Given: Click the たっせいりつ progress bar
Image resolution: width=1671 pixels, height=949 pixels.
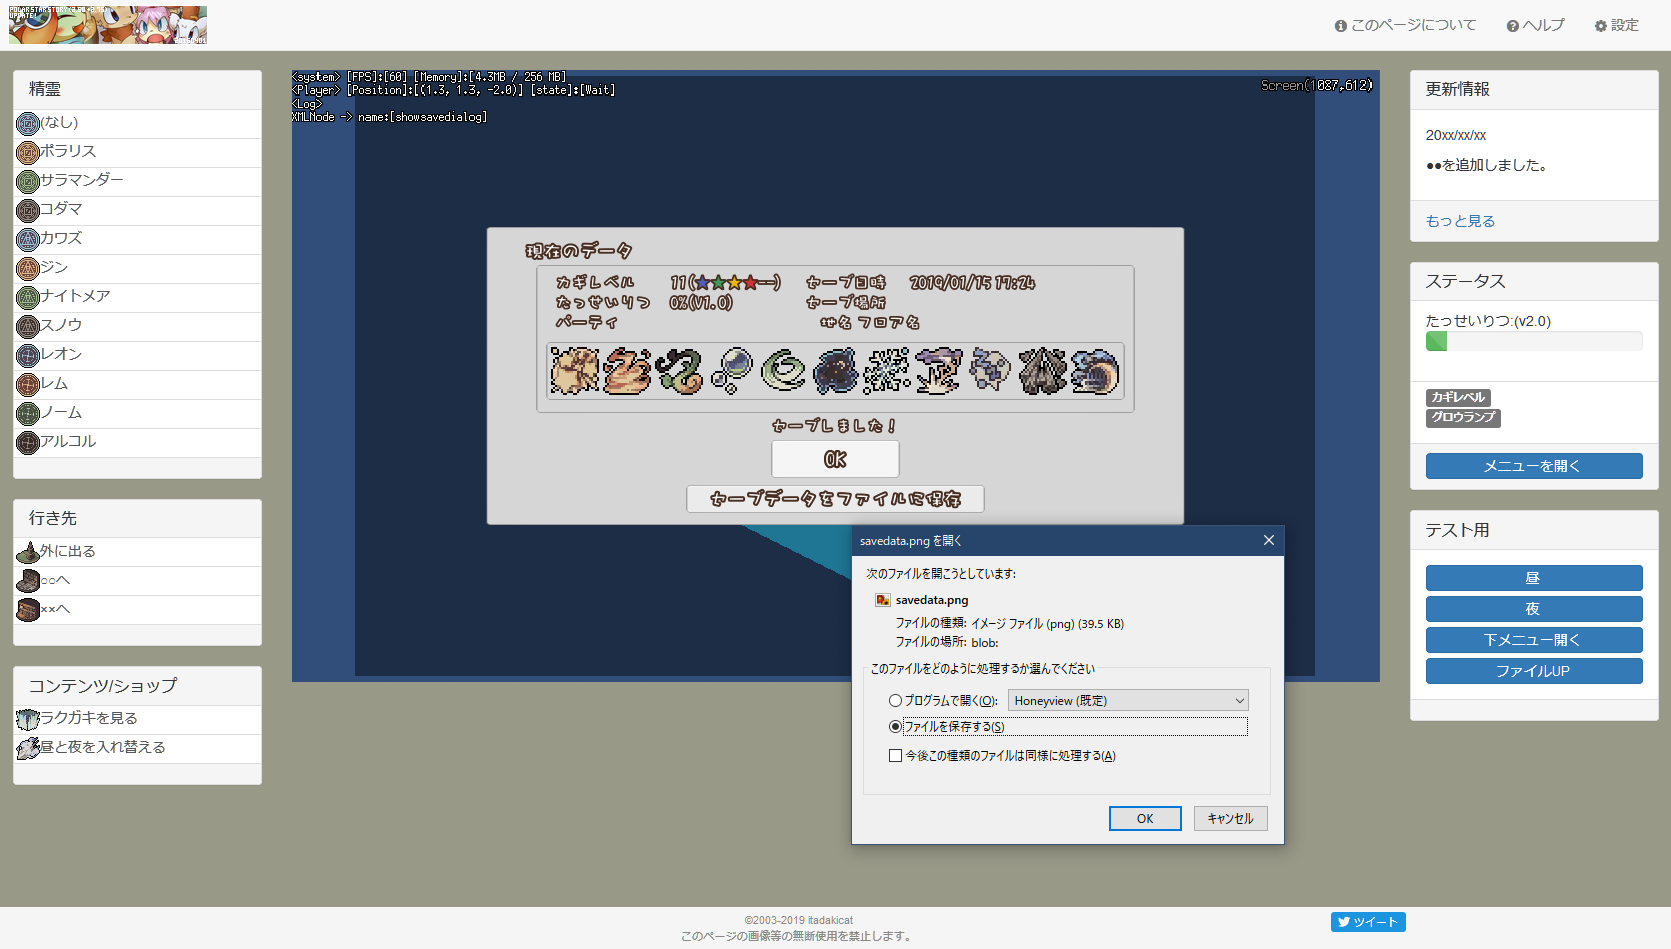Looking at the screenshot, I should coord(1533,342).
